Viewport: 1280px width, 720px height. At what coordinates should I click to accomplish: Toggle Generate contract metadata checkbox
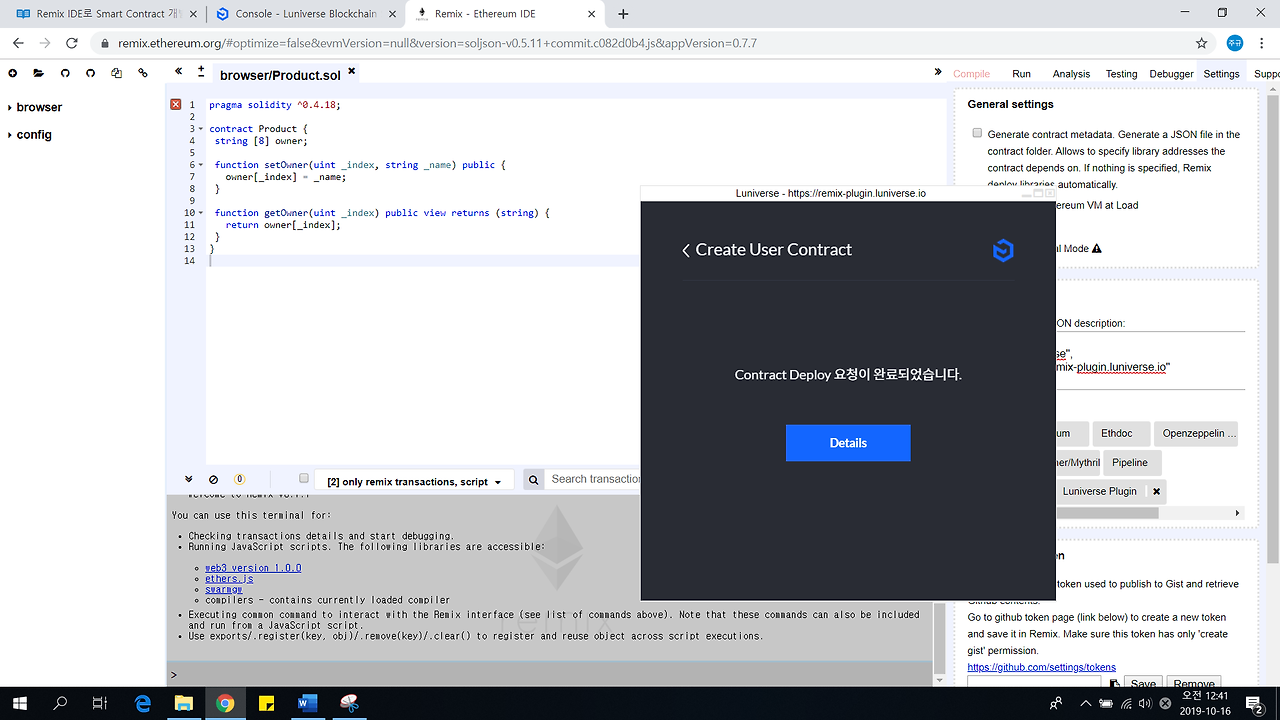tap(977, 133)
